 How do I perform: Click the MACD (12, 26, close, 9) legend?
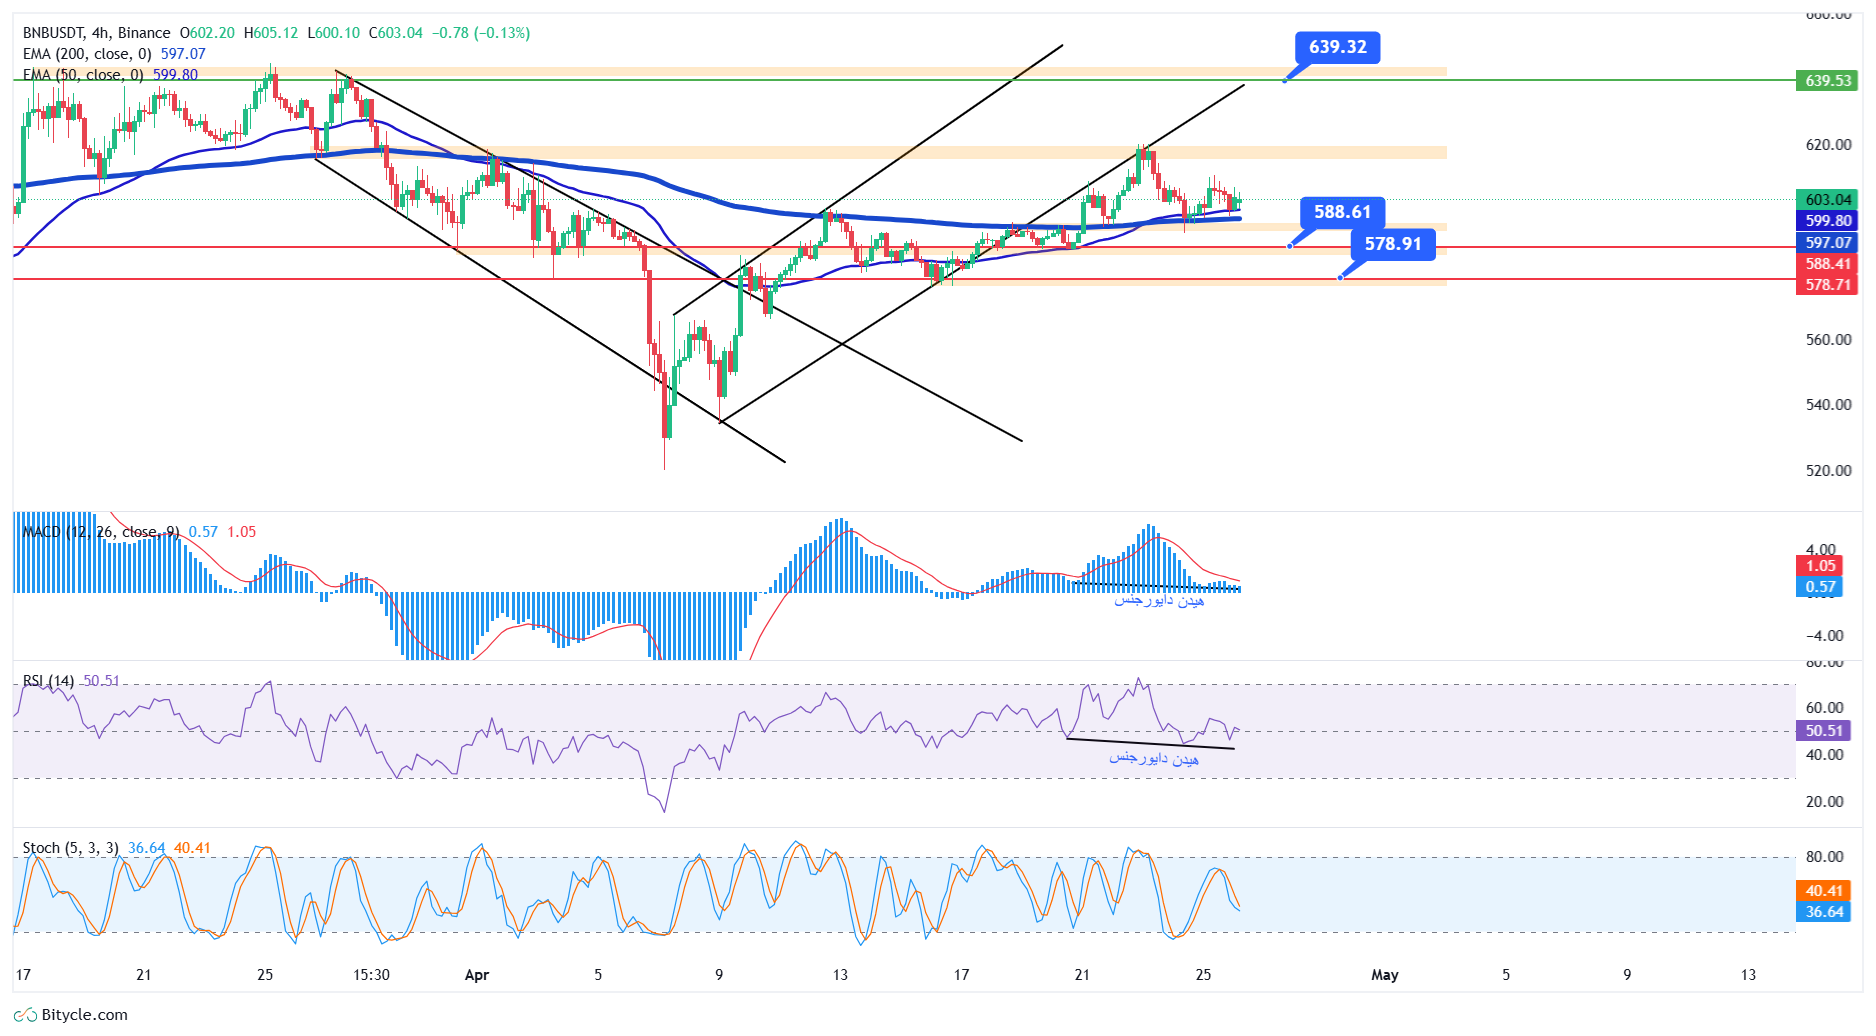tap(101, 532)
